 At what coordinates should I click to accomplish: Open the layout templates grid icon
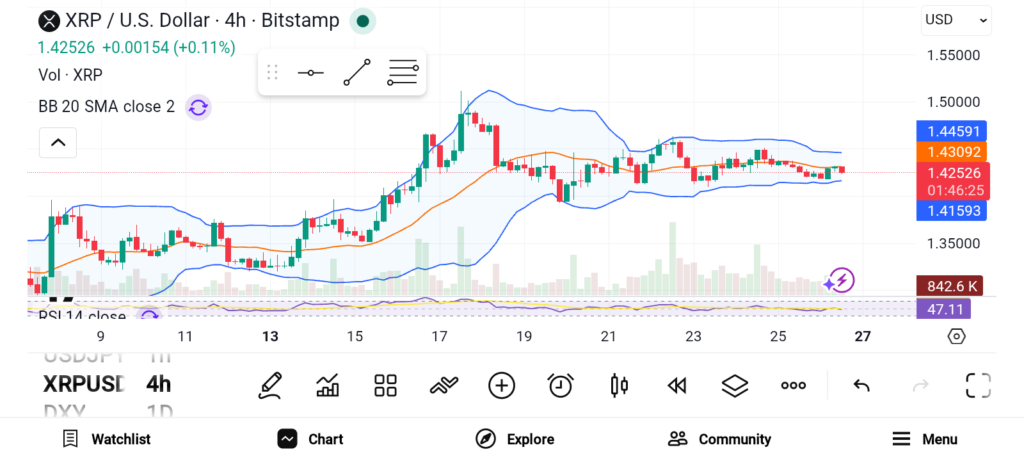point(385,385)
